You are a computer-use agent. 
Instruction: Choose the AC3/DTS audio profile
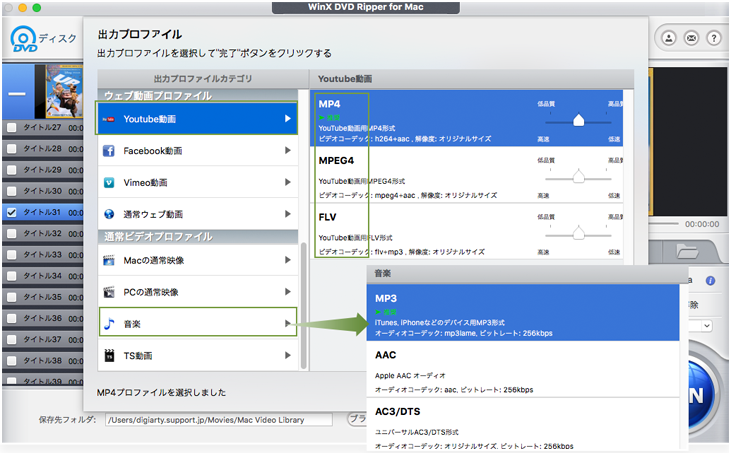(x=523, y=424)
